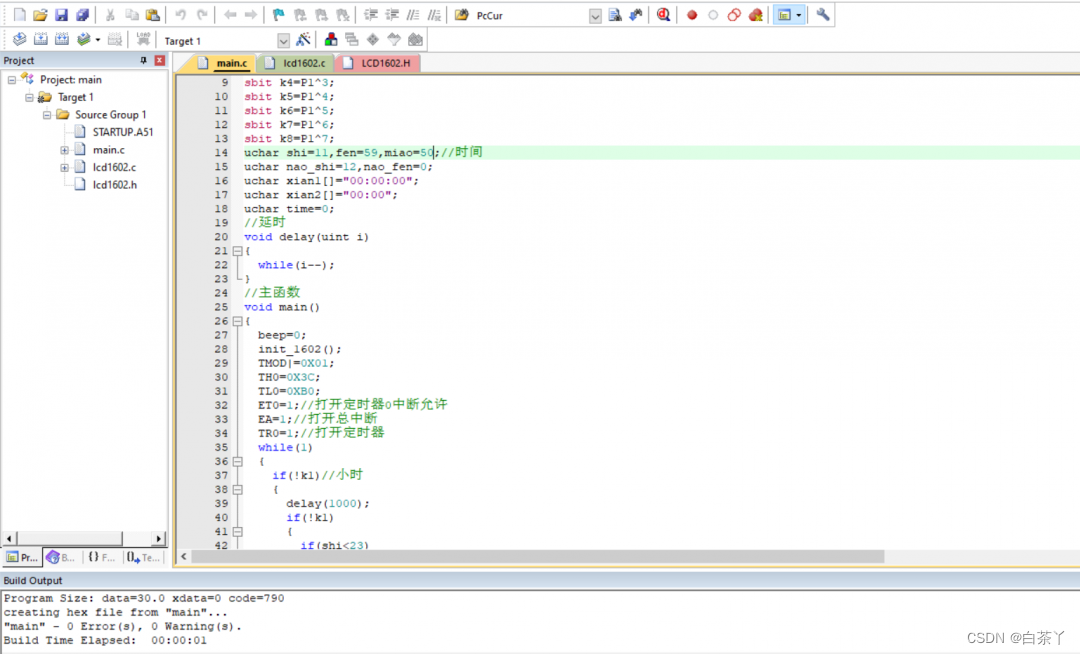1080x654 pixels.
Task: Click Manage Project Items colored blocks icon
Action: click(x=331, y=40)
